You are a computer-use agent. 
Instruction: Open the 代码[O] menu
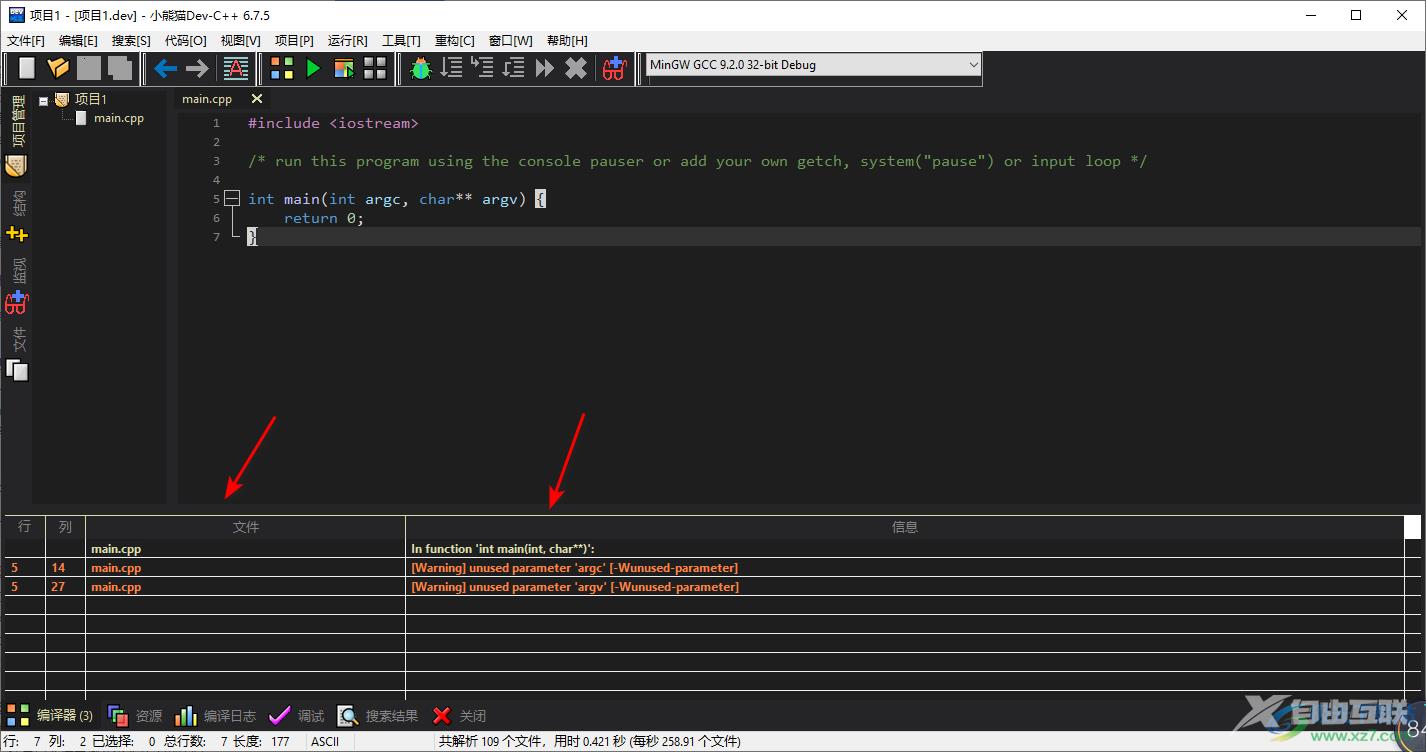186,41
